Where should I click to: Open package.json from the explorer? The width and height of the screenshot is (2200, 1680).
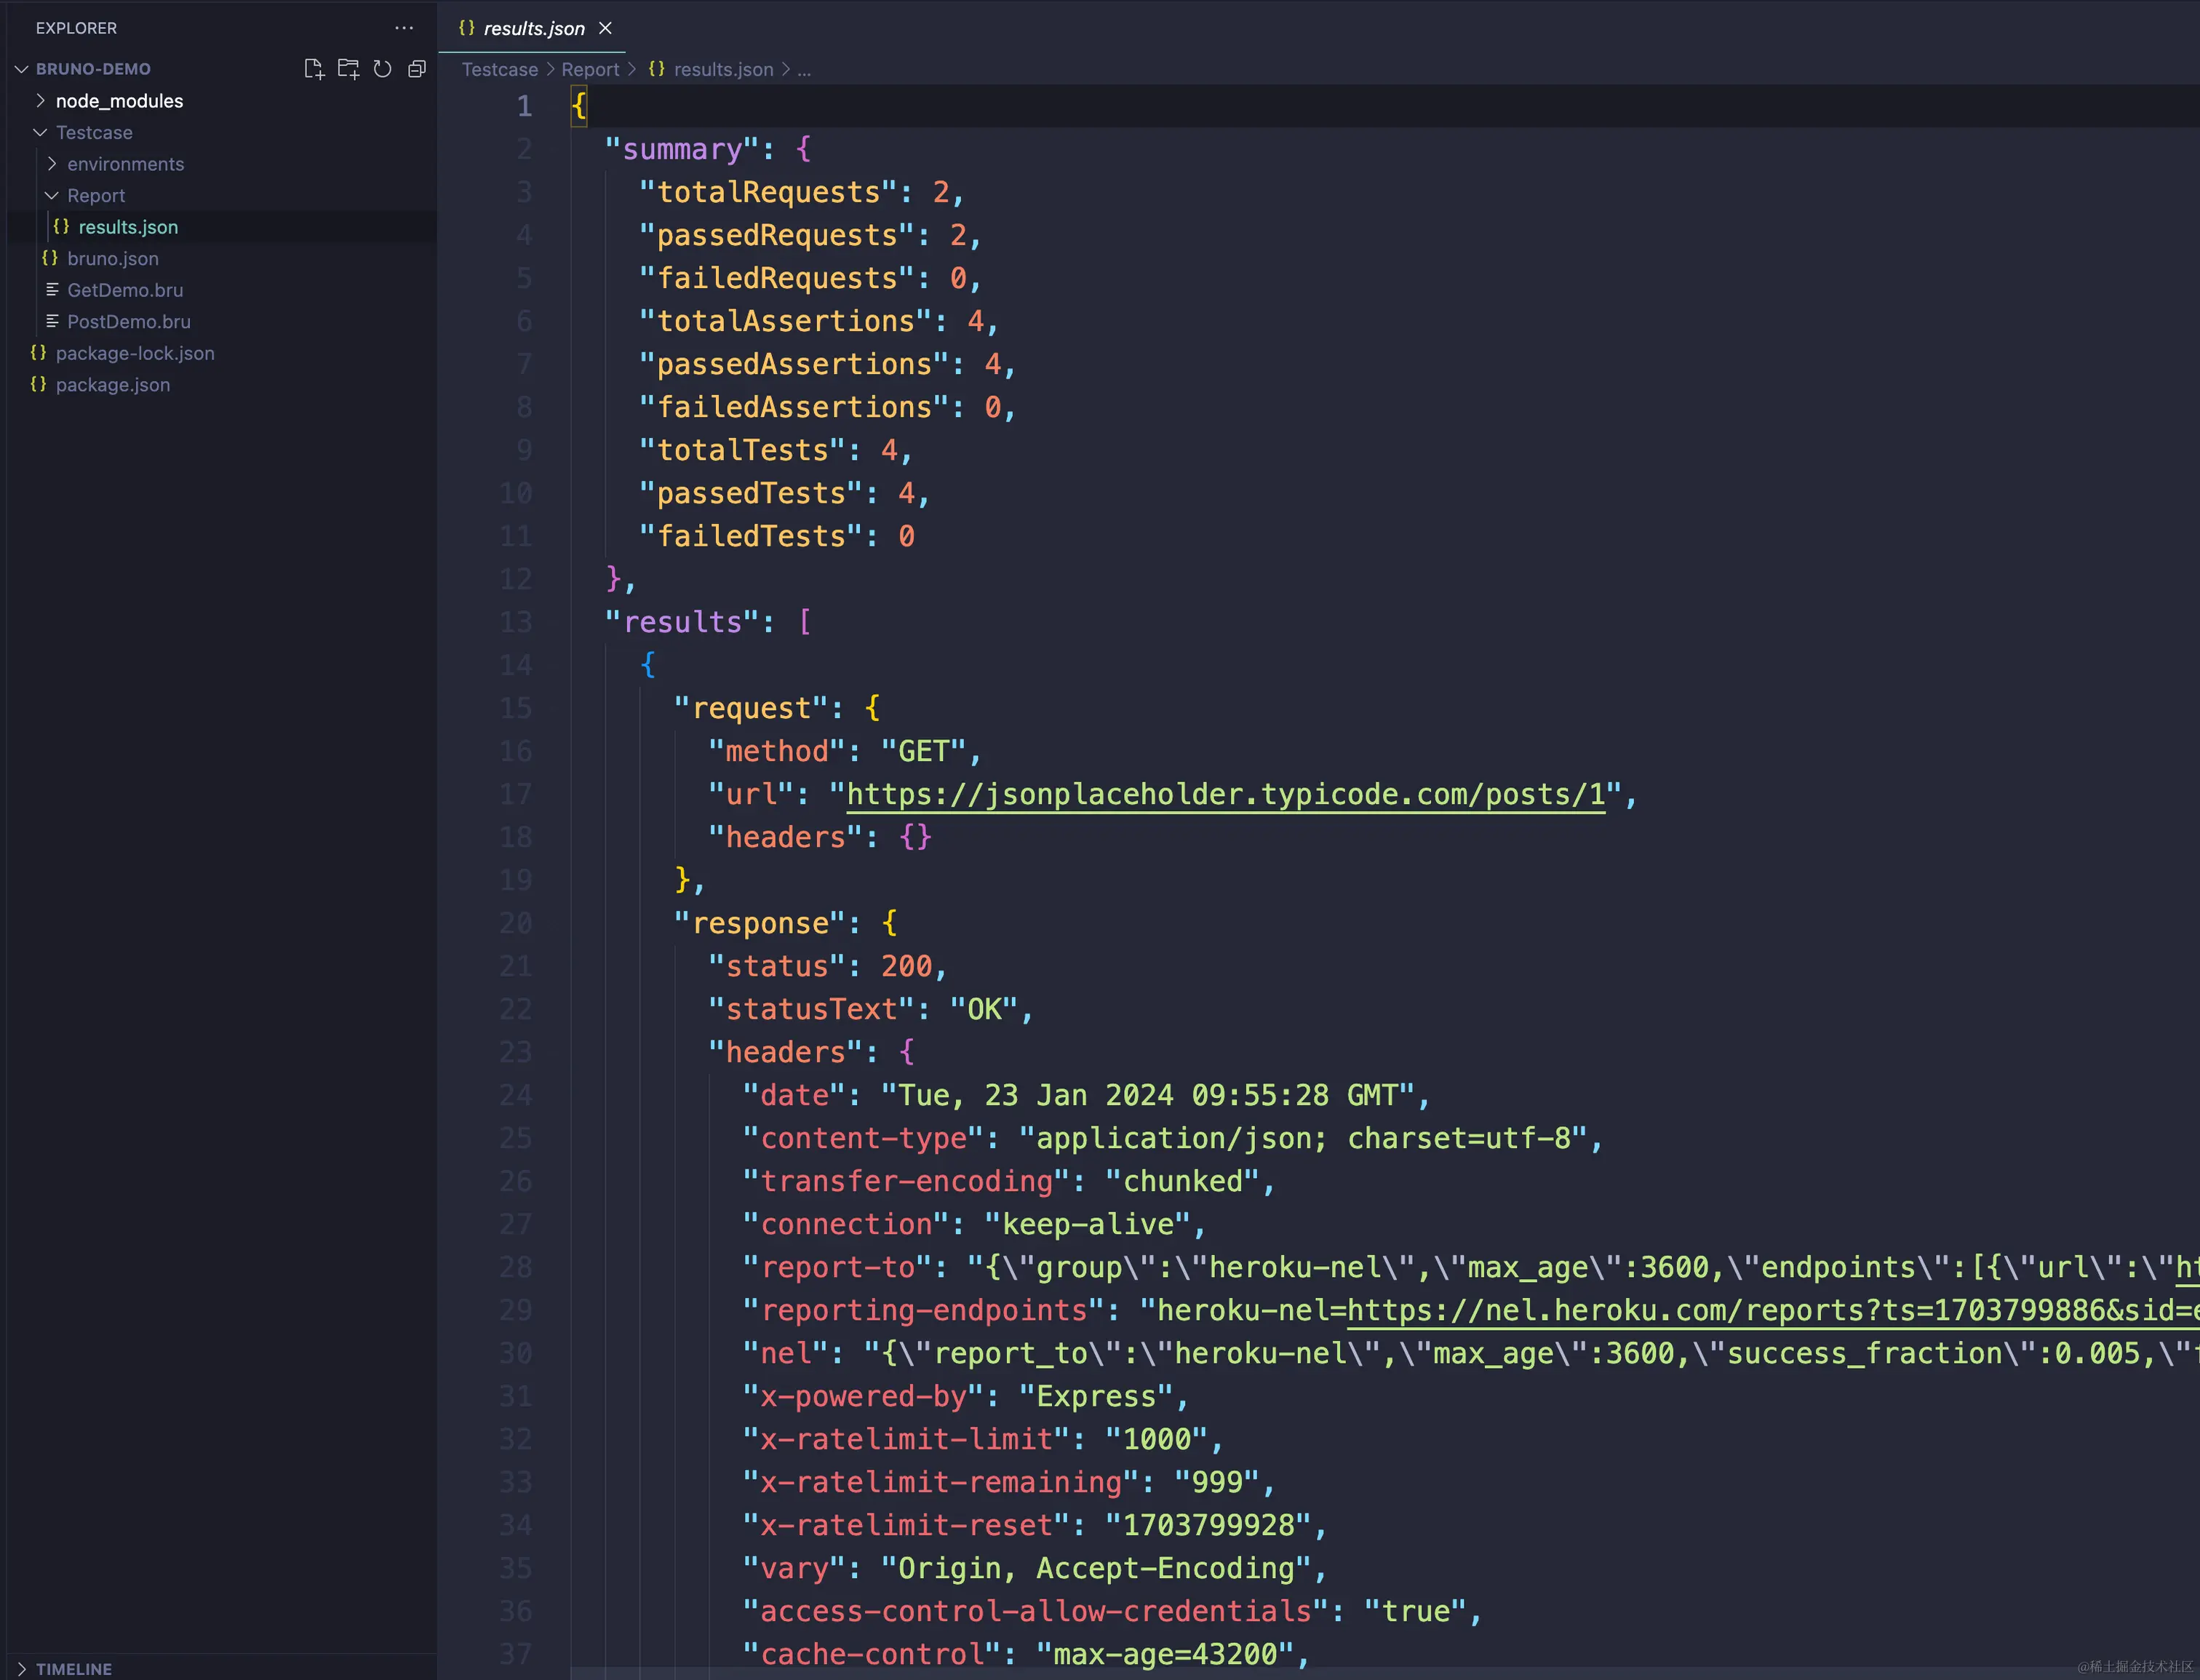112,385
